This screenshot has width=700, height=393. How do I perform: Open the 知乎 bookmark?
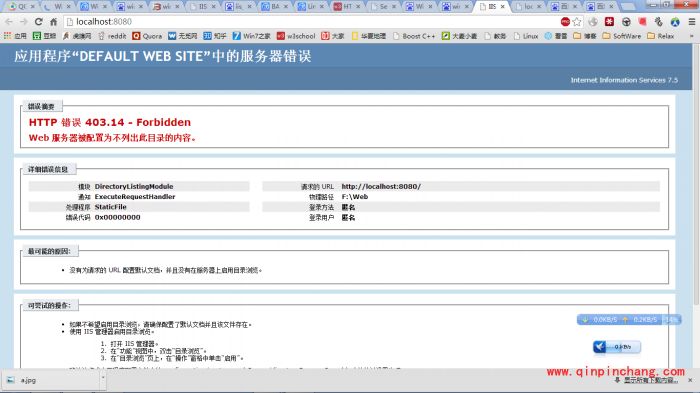click(x=215, y=36)
